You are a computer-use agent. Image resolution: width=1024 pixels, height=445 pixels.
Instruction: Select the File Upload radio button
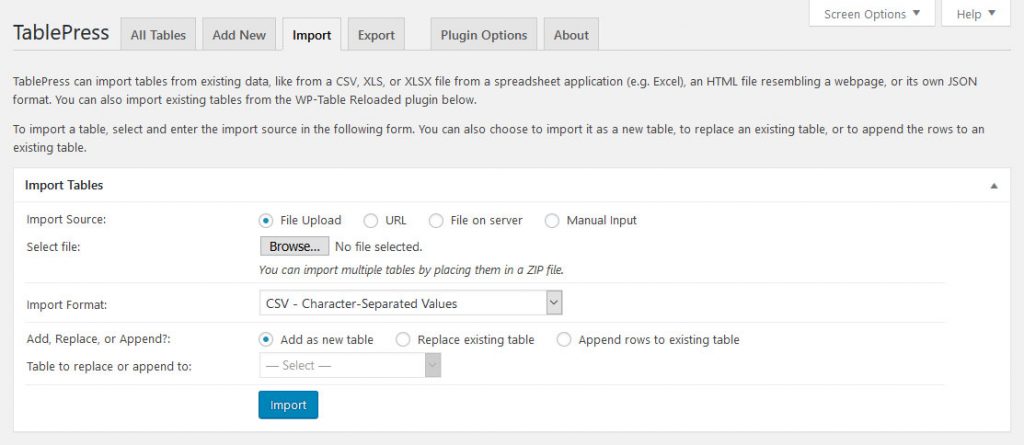[266, 220]
